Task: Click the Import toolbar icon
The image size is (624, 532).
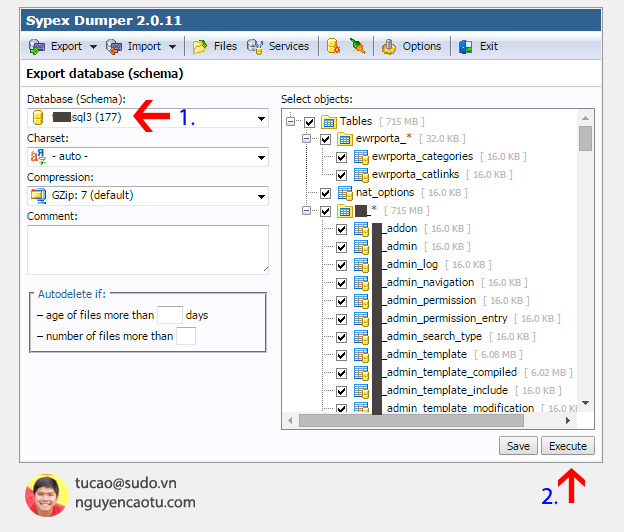Action: pyautogui.click(x=114, y=47)
